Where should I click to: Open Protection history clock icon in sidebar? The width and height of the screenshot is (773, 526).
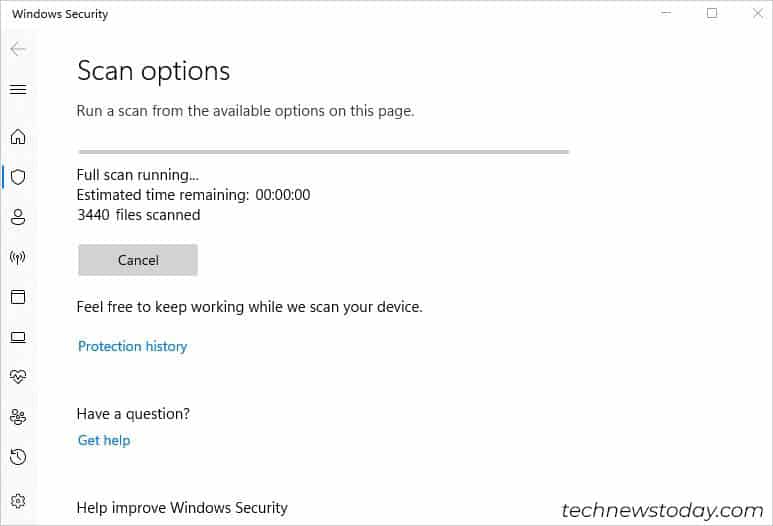click(18, 457)
